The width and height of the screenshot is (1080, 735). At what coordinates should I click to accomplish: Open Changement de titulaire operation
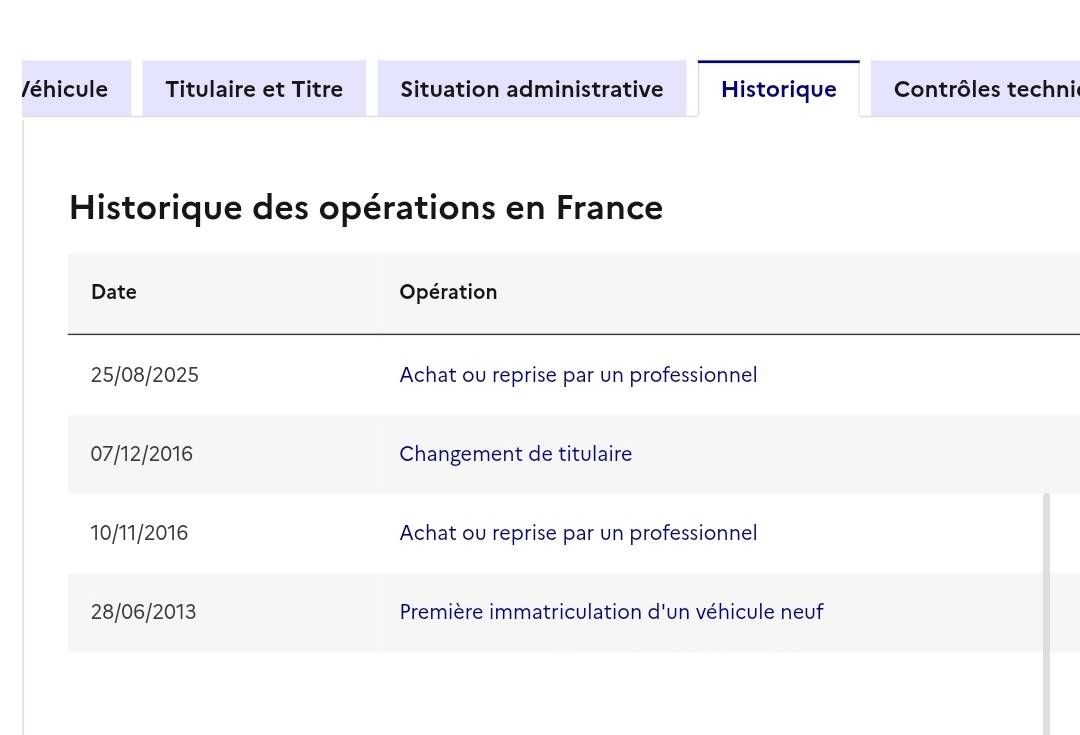tap(515, 454)
